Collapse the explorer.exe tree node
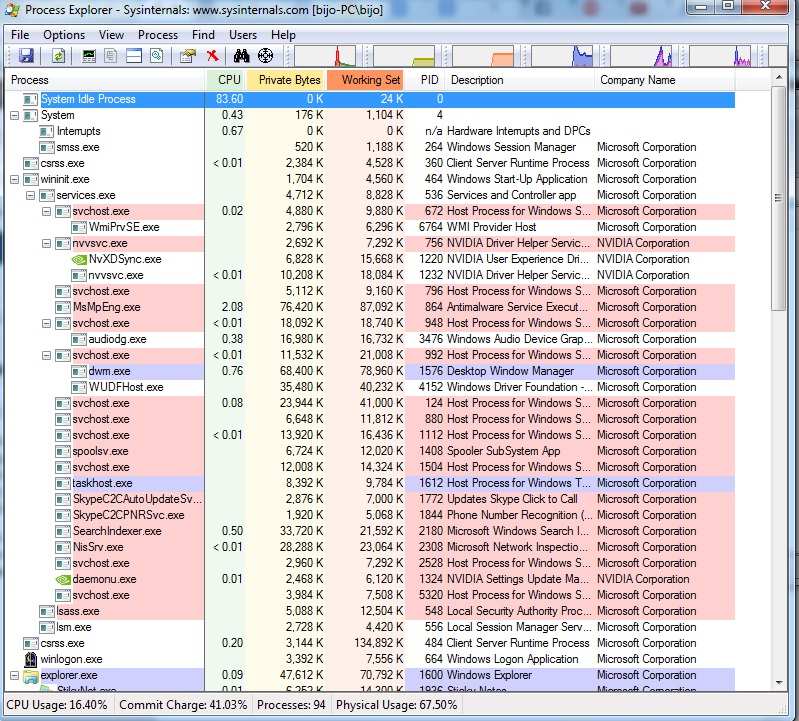This screenshot has height=721, width=799. tap(15, 676)
